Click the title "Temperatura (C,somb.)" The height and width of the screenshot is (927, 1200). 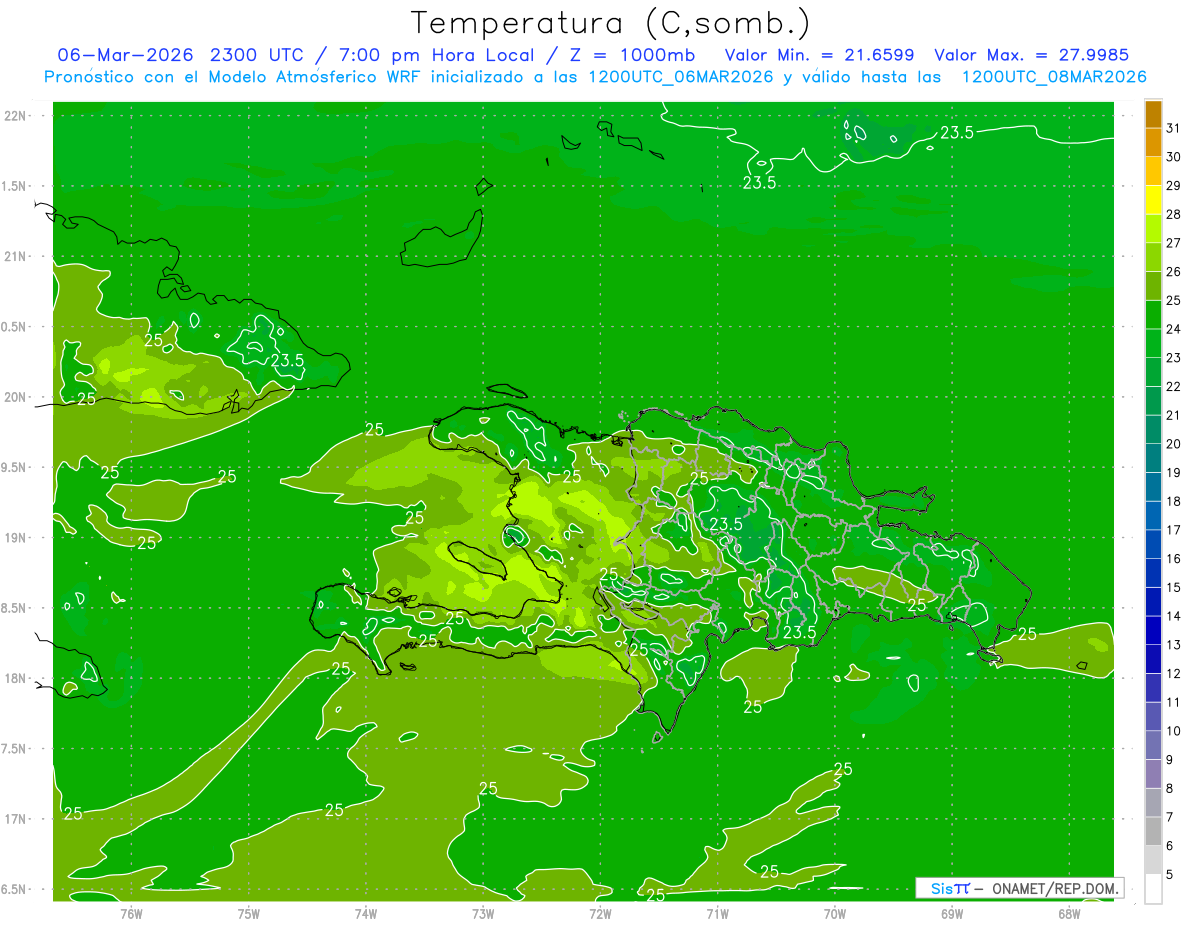(x=610, y=23)
